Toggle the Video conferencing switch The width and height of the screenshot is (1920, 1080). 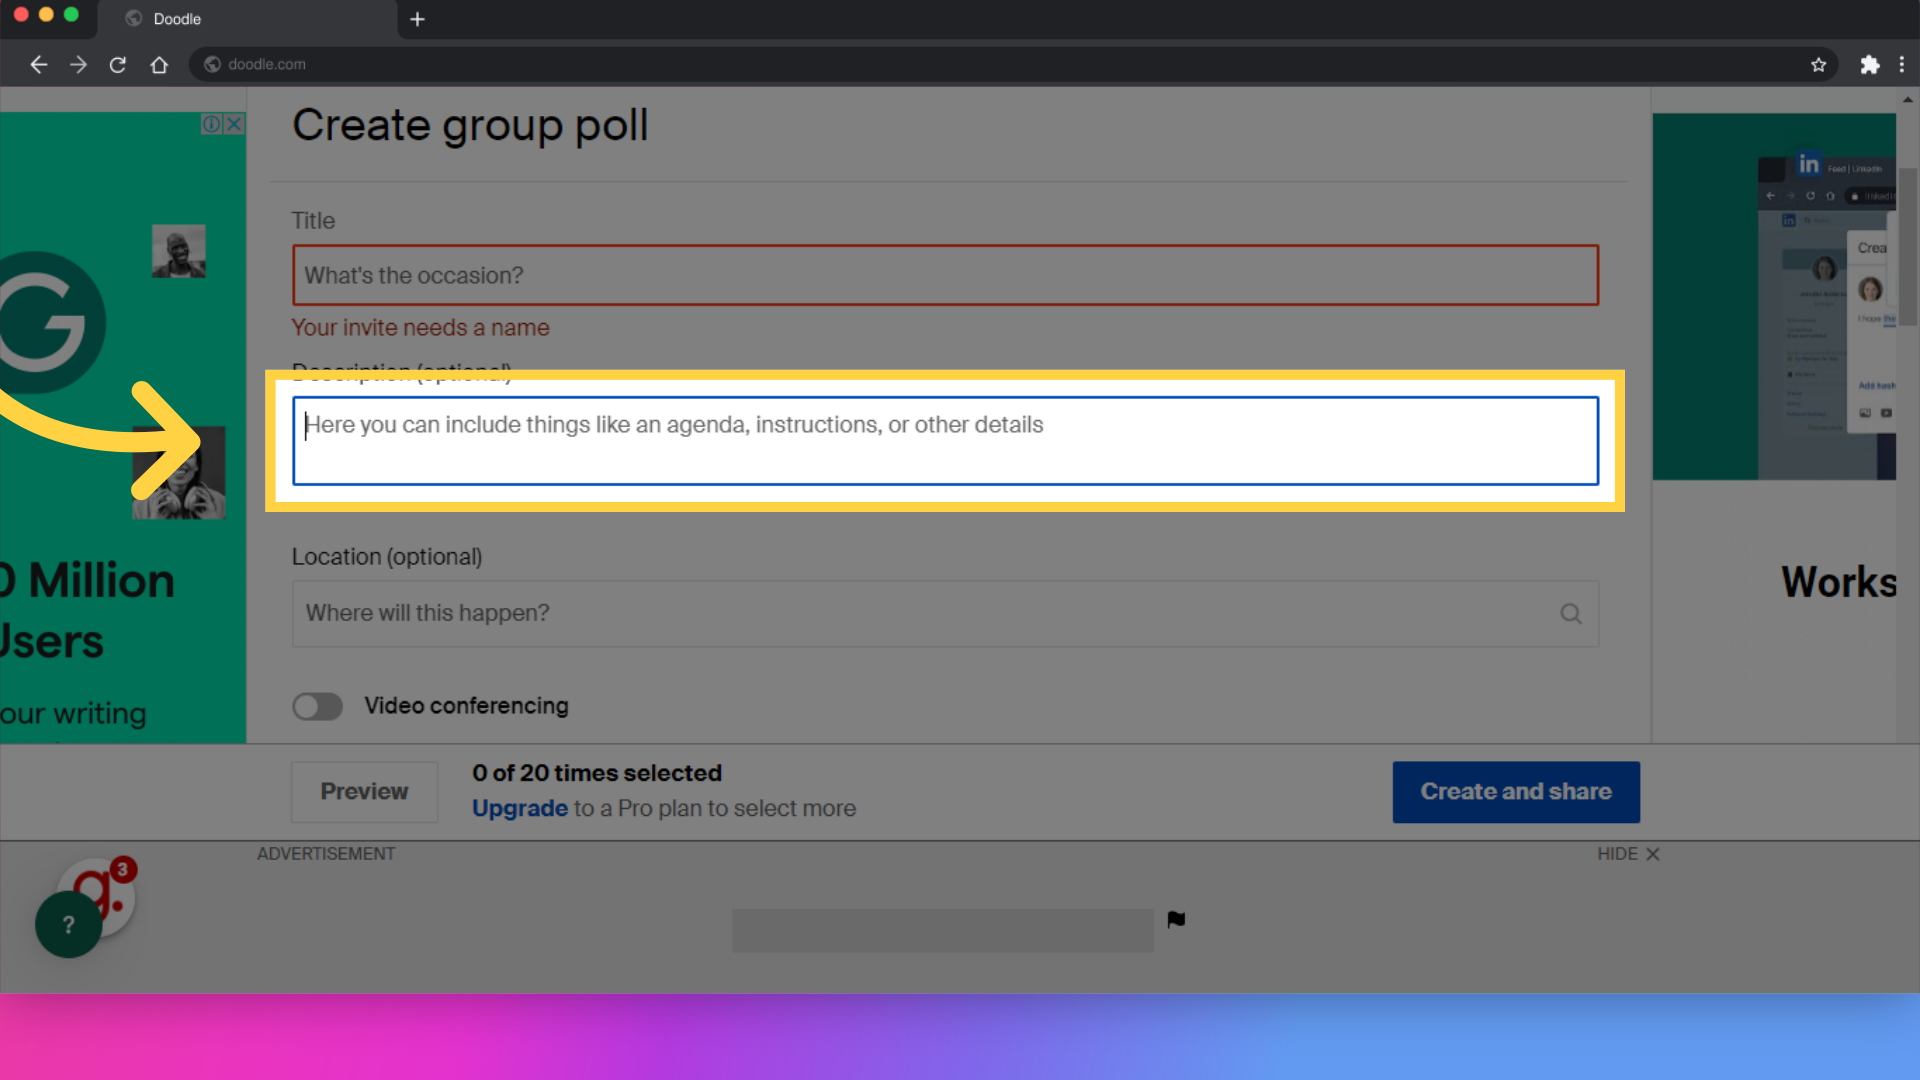(x=316, y=704)
